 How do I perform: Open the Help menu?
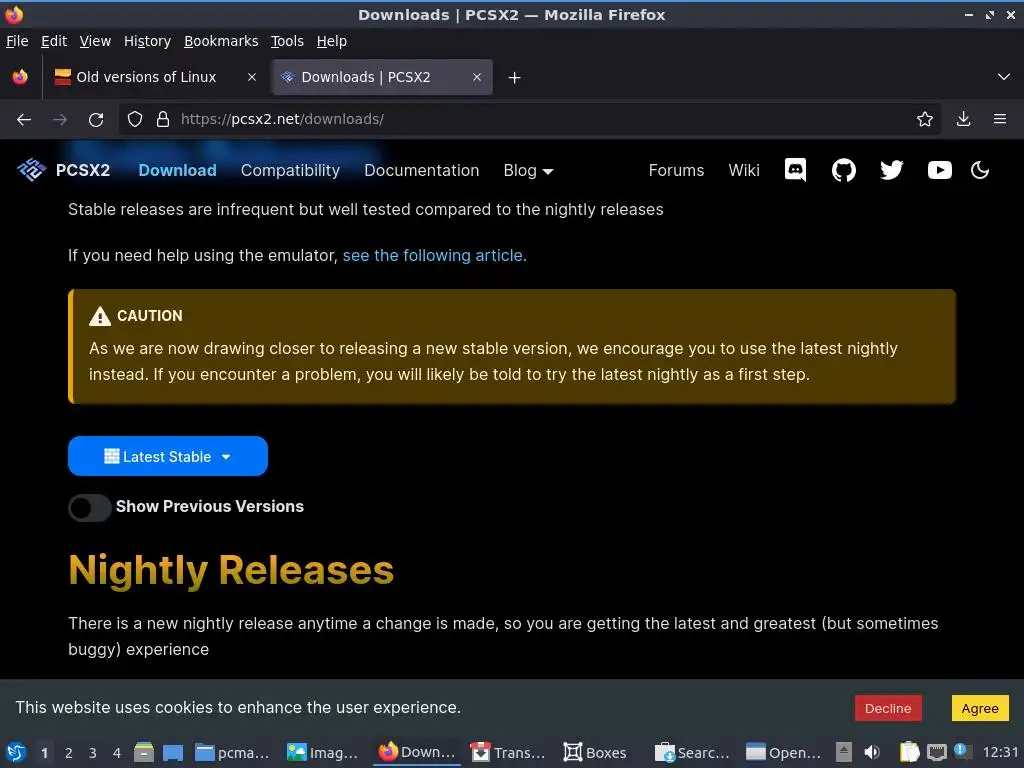coord(332,41)
